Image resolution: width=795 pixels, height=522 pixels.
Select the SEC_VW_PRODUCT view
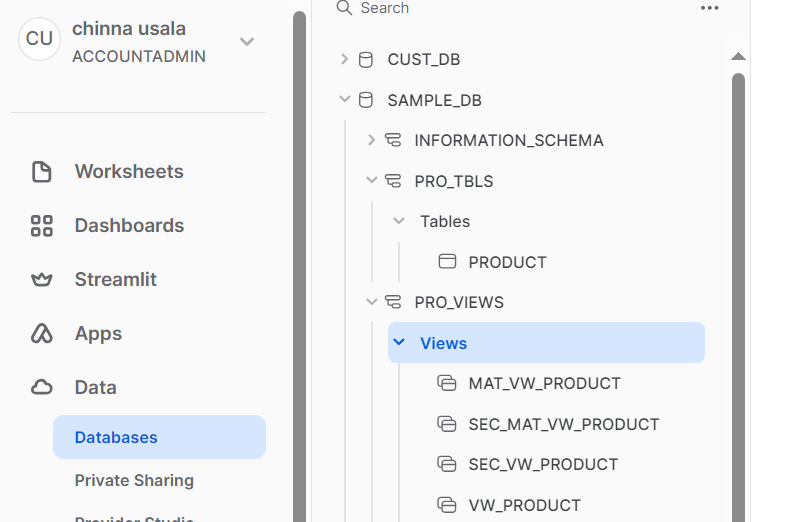pyautogui.click(x=543, y=464)
